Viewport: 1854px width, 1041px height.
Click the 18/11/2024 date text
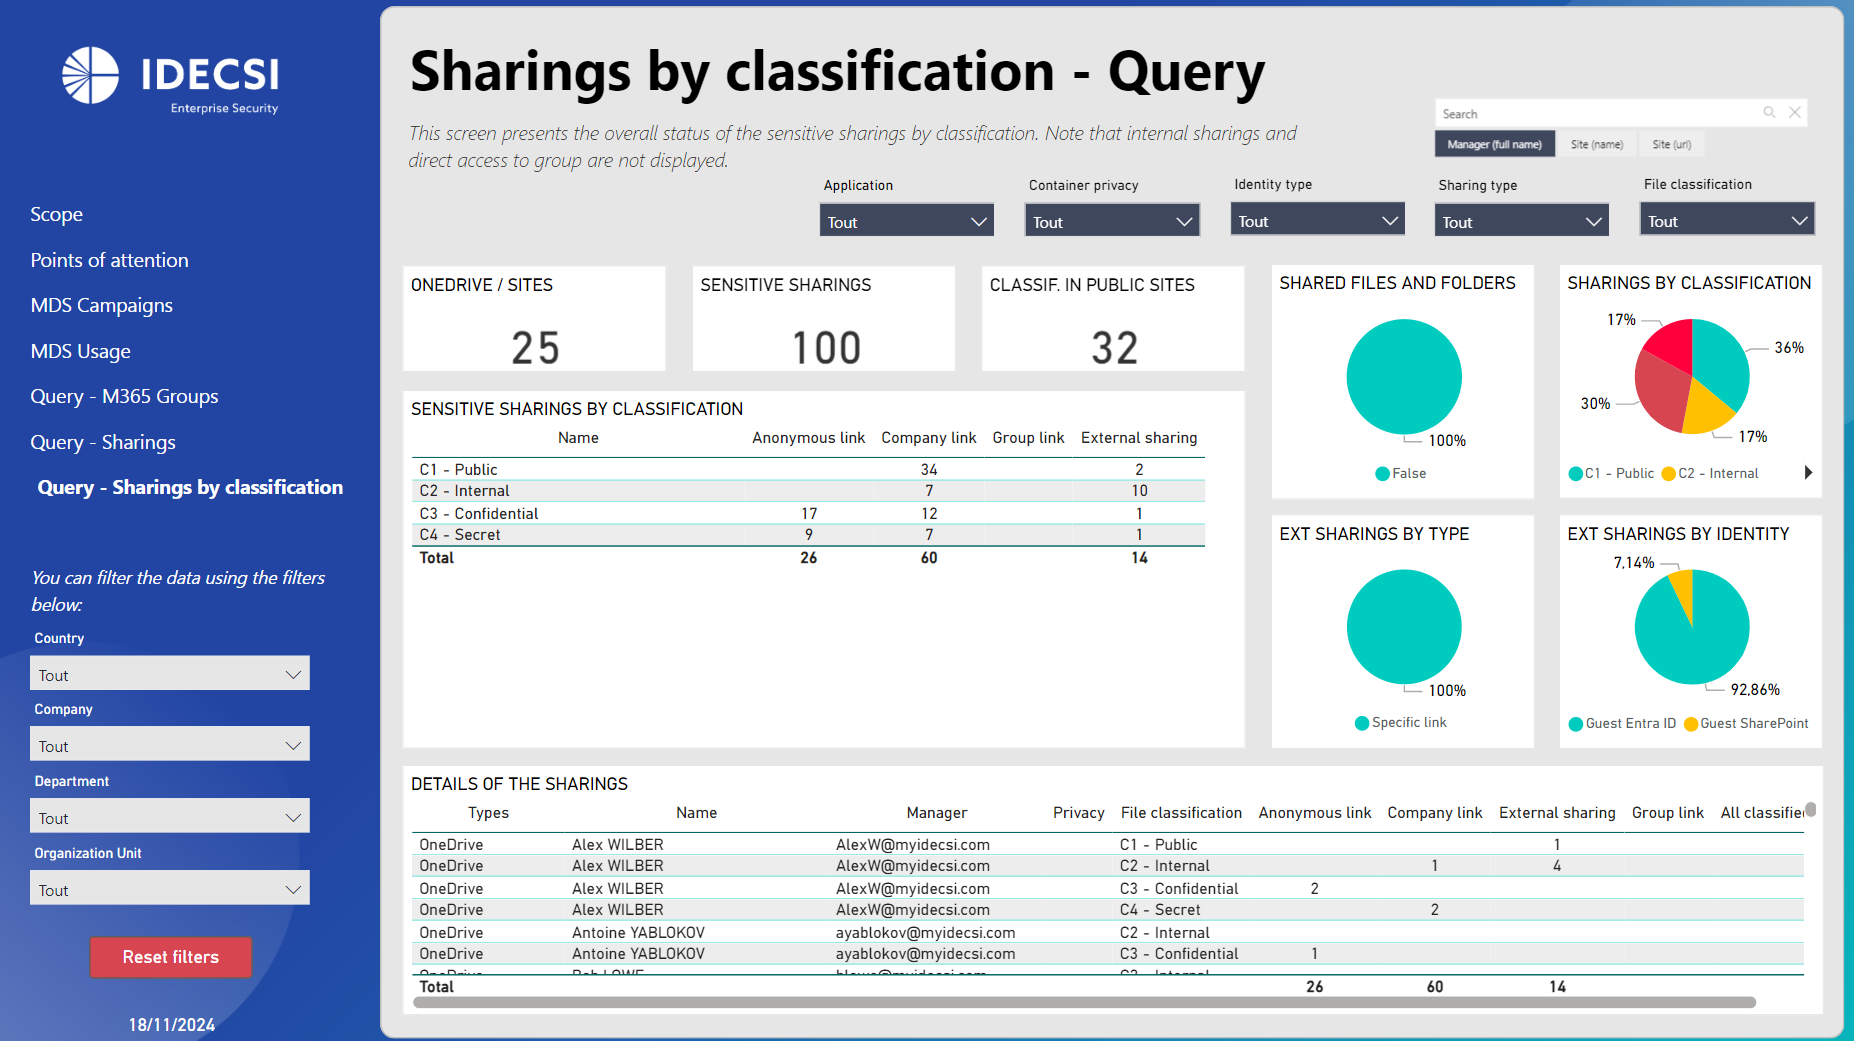(171, 1025)
